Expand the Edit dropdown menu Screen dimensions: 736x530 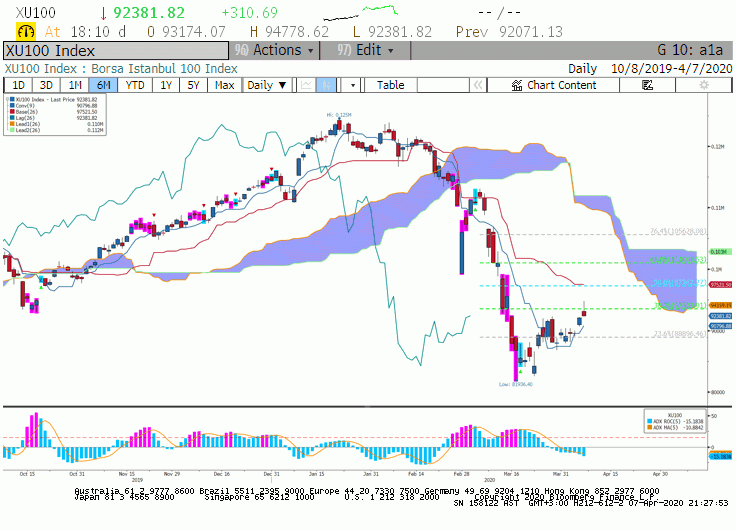click(x=365, y=50)
